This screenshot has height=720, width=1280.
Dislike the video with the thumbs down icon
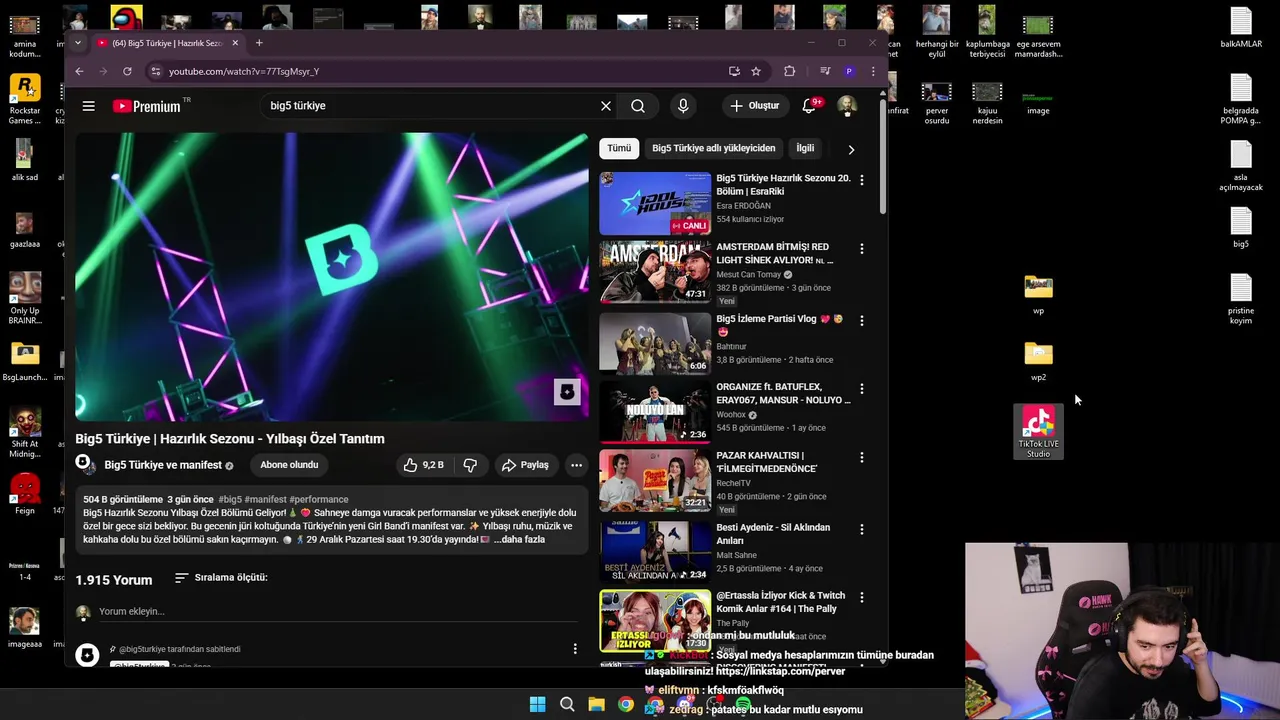pos(470,465)
